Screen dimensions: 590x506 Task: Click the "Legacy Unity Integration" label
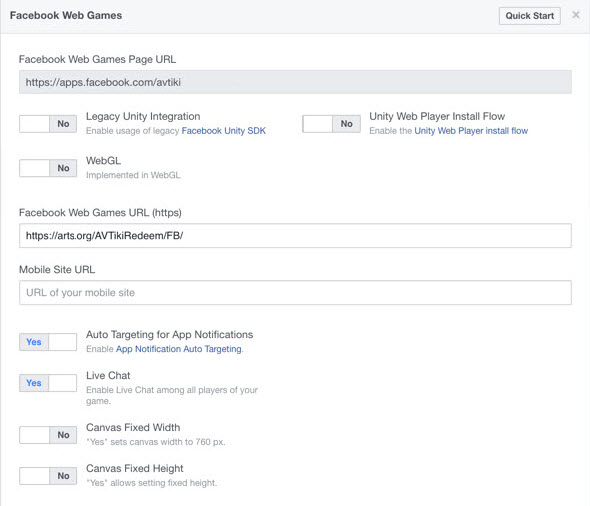click(x=143, y=117)
